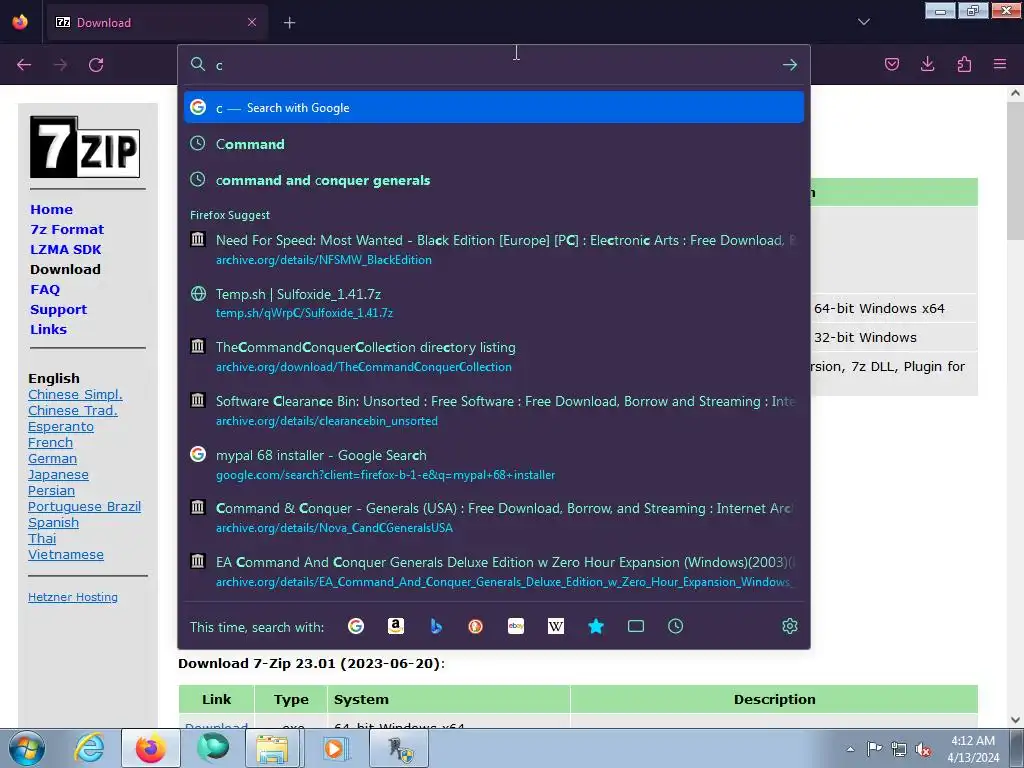Click the muted volume tray icon
The width and height of the screenshot is (1024, 768).
923,750
